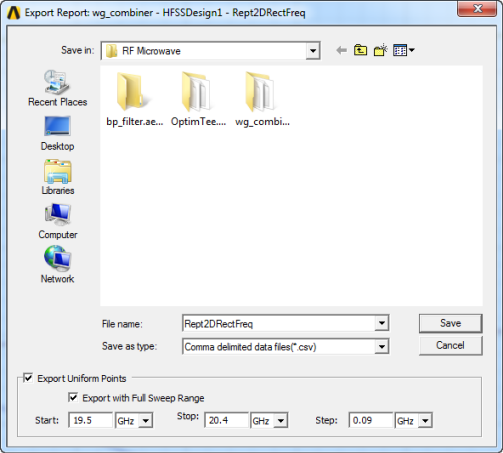The image size is (503, 453).
Task: Click the Start value field 19.5
Action: (x=91, y=420)
